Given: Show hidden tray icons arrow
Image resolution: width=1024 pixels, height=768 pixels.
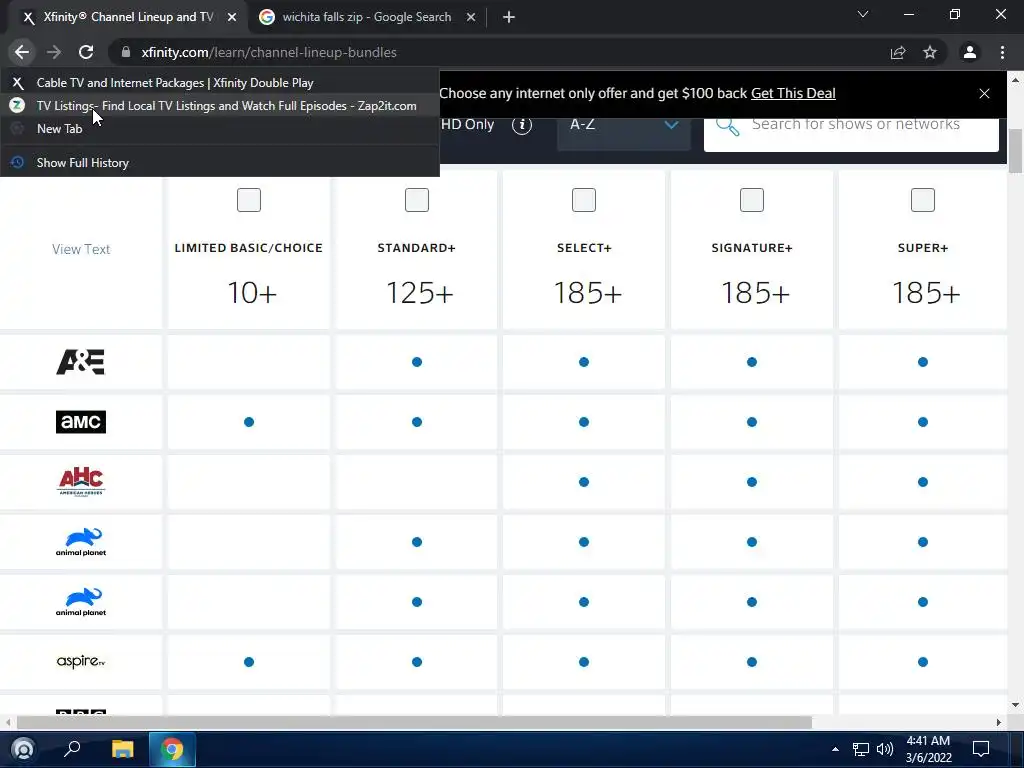Looking at the screenshot, I should [835, 749].
